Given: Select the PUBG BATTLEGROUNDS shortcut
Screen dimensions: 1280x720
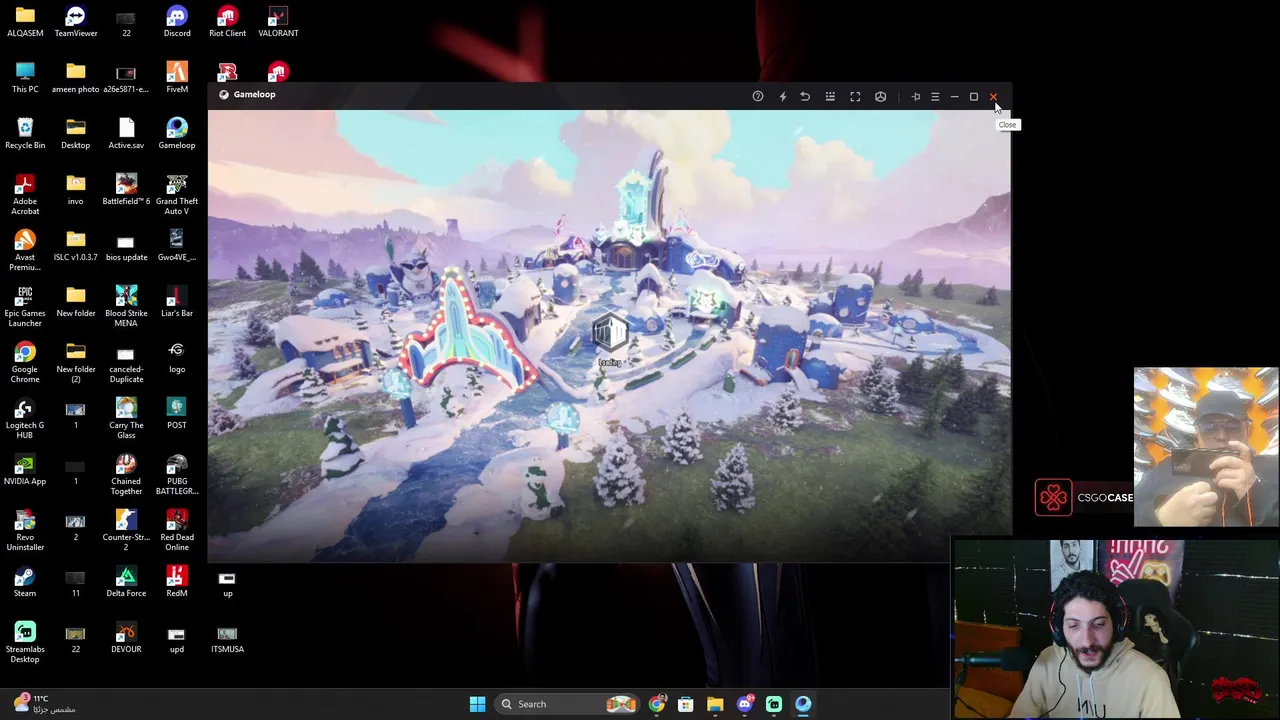Looking at the screenshot, I should coord(177,475).
